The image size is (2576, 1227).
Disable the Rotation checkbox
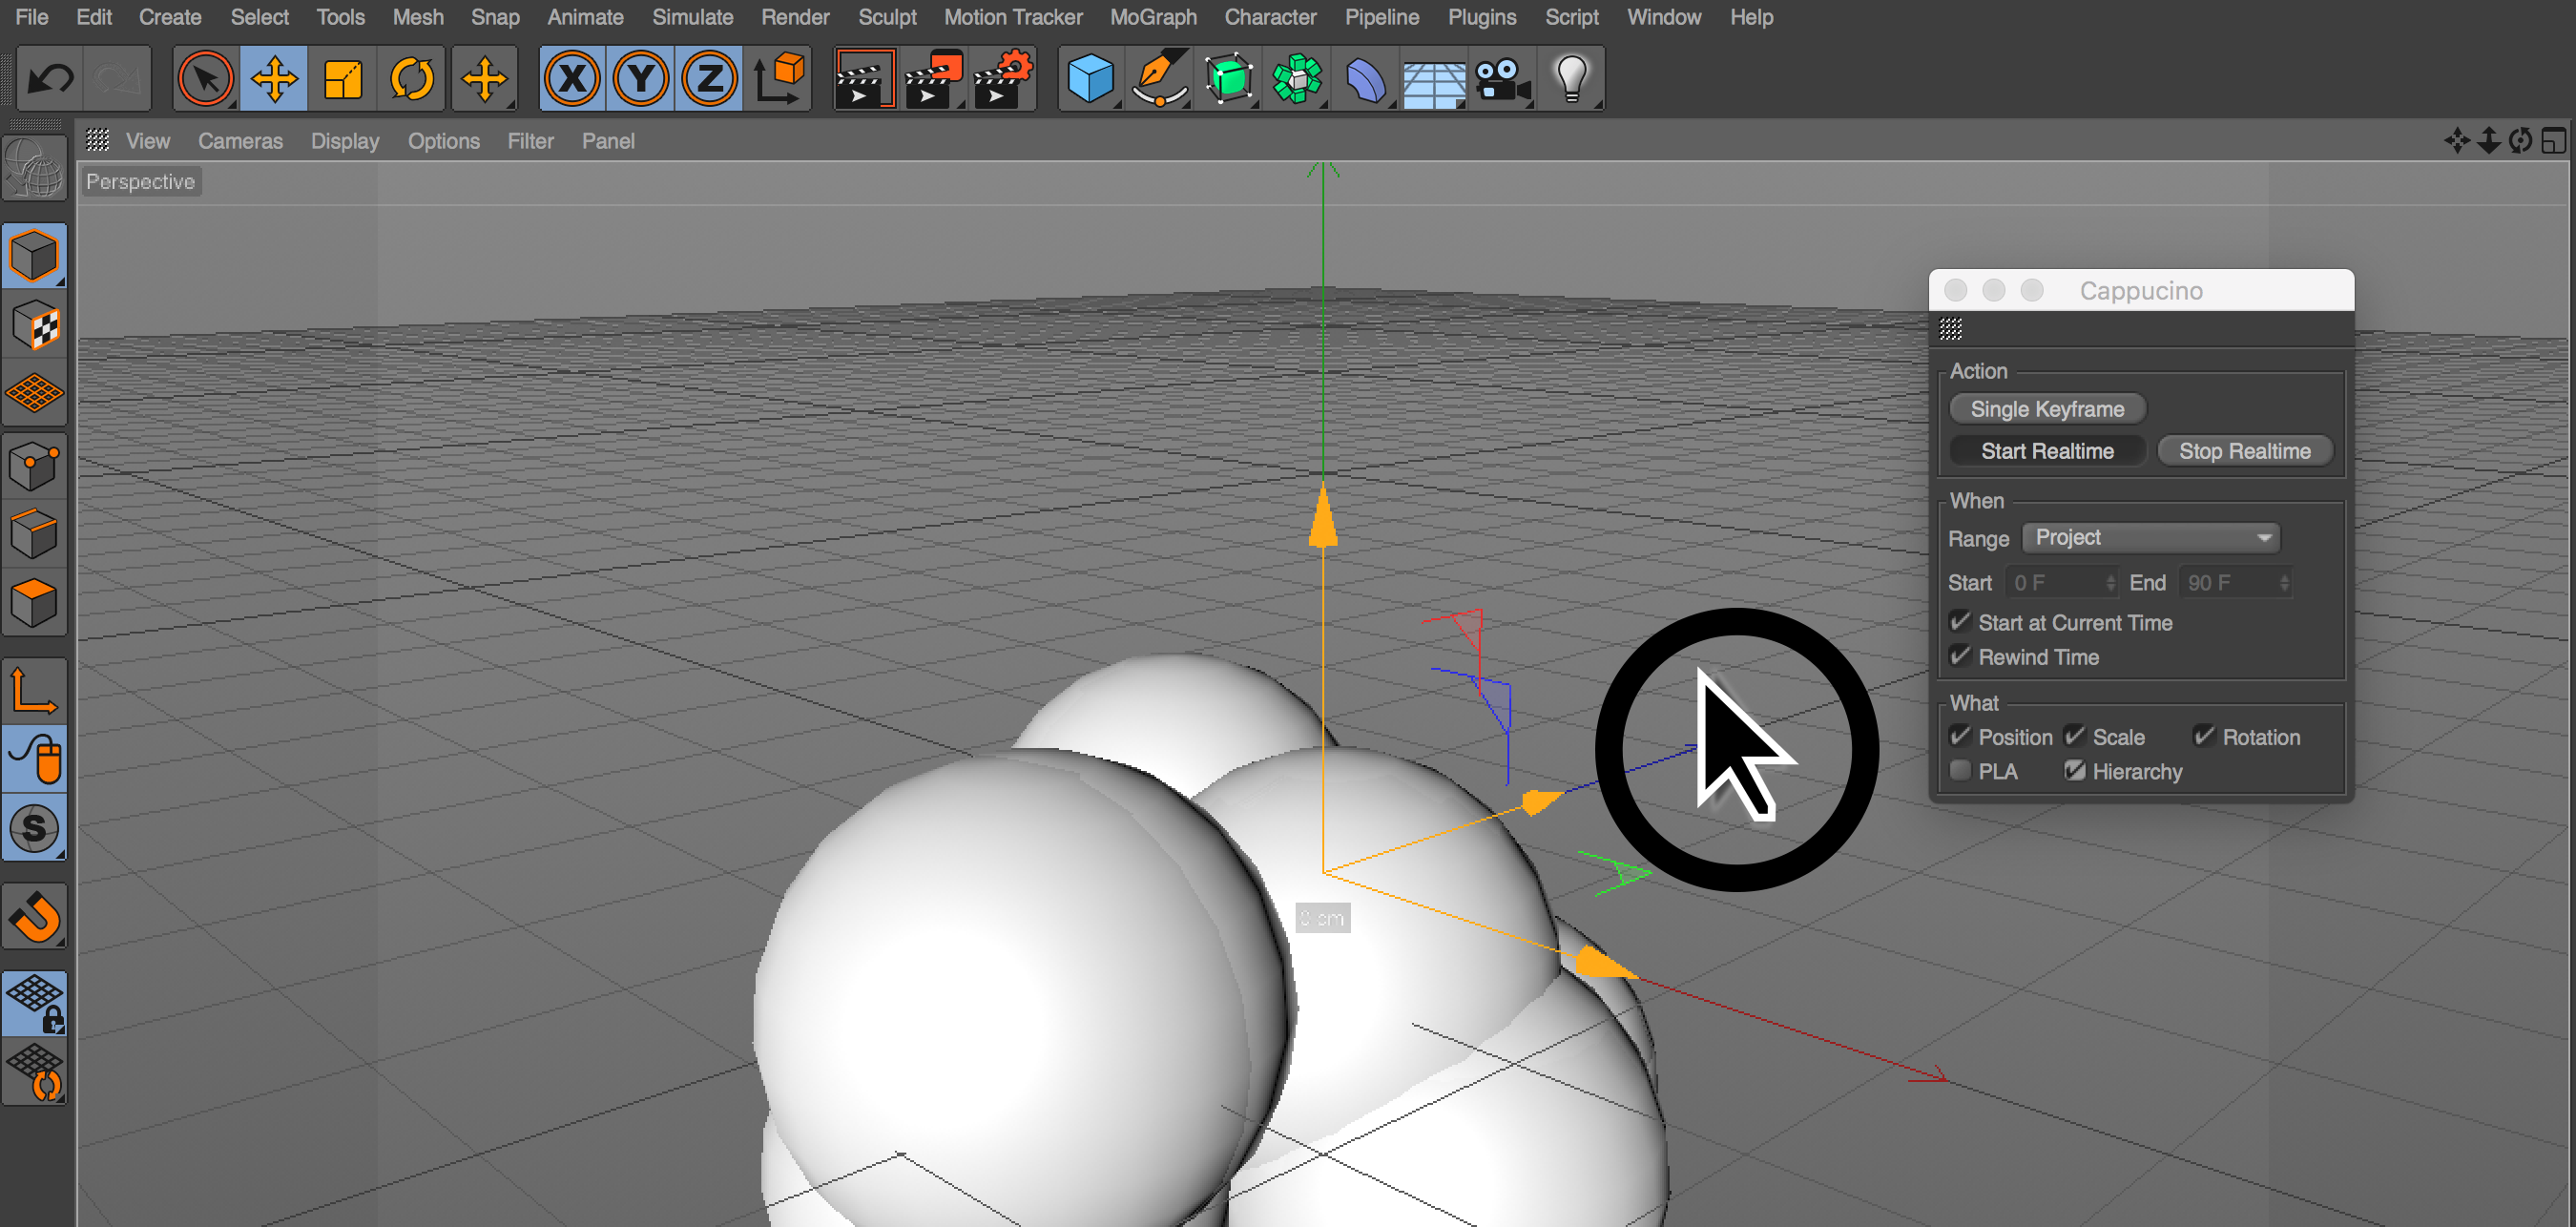click(2205, 737)
